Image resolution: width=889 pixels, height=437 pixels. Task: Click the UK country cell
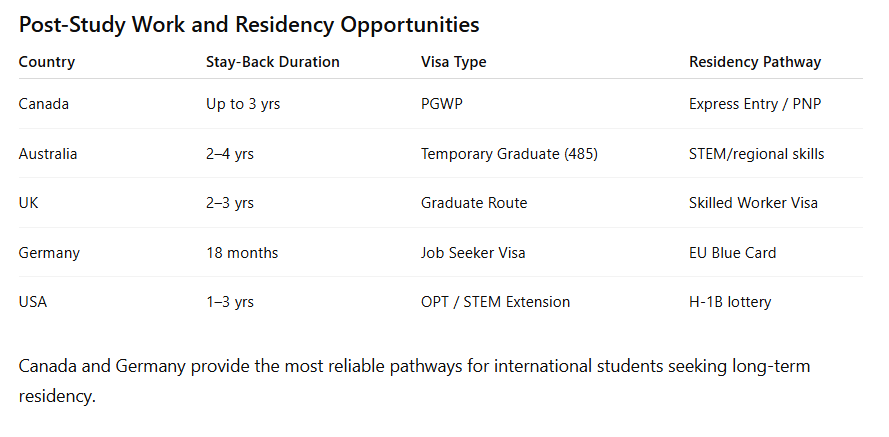[x=29, y=203]
